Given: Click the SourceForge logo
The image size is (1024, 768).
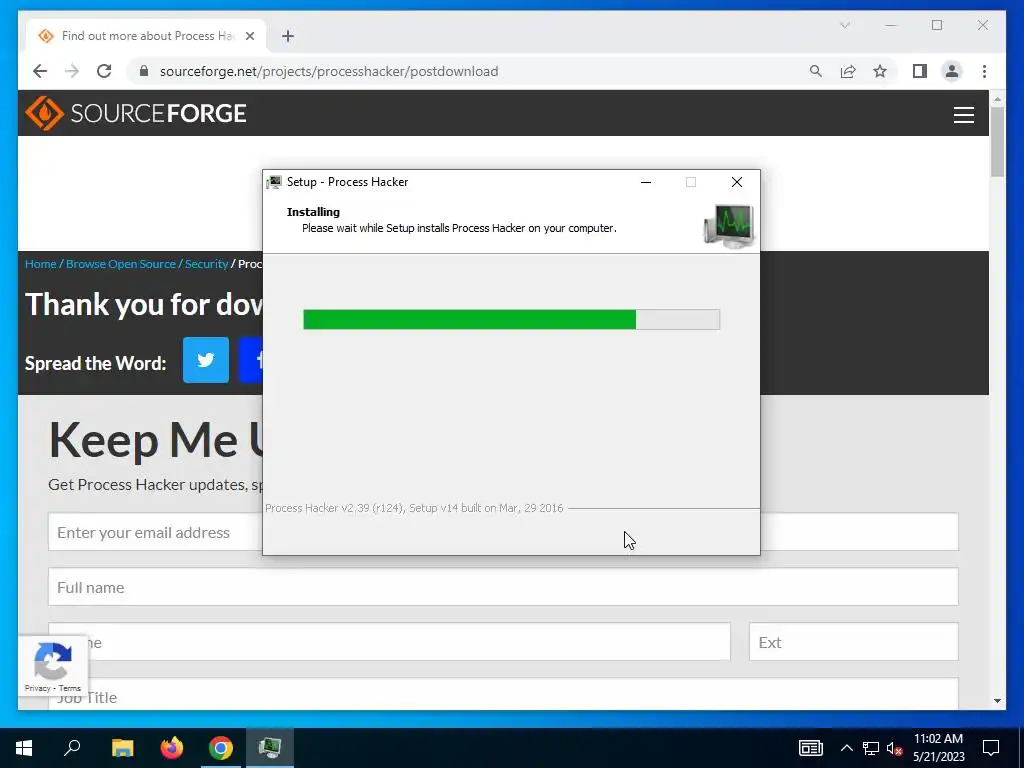Looking at the screenshot, I should (x=136, y=113).
